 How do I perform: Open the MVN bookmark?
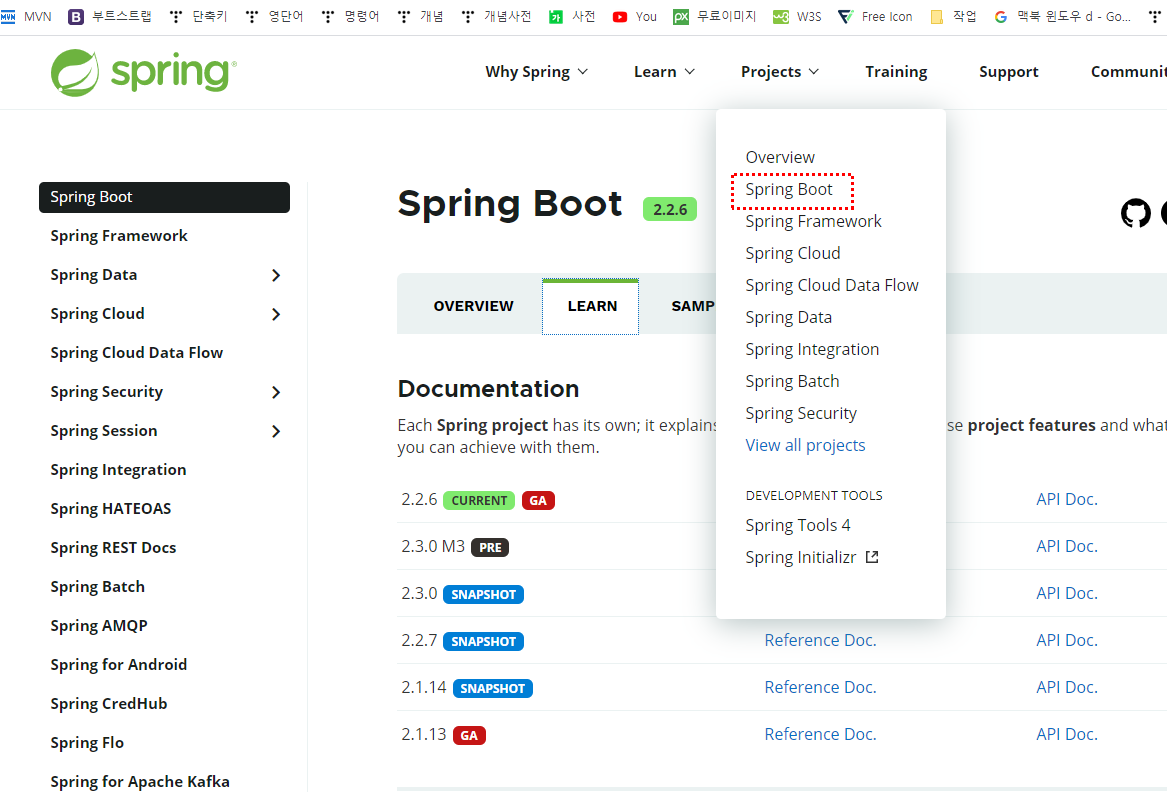[x=27, y=16]
